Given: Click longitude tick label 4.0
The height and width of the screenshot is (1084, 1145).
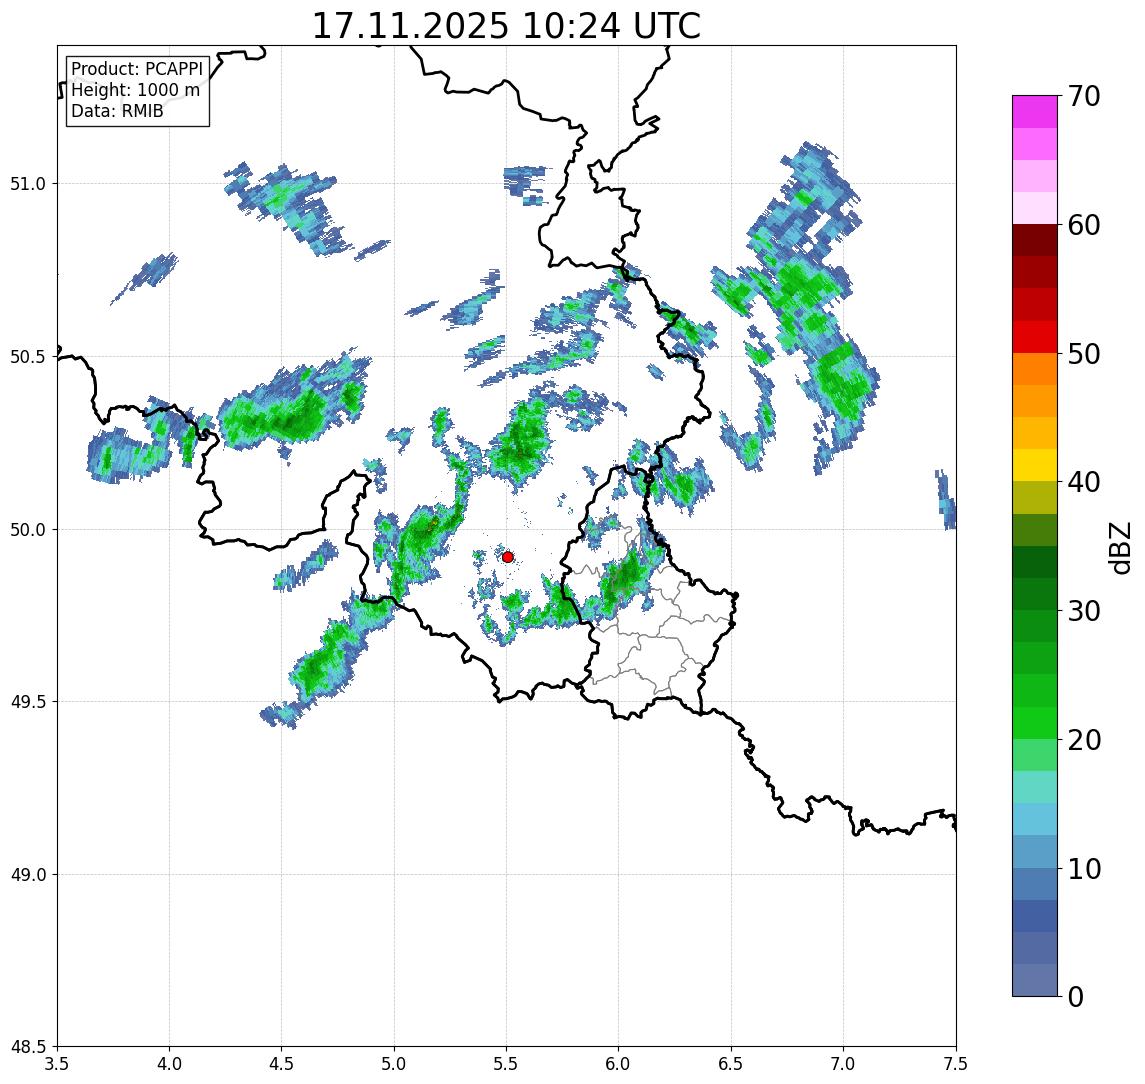Looking at the screenshot, I should coord(169,1064).
